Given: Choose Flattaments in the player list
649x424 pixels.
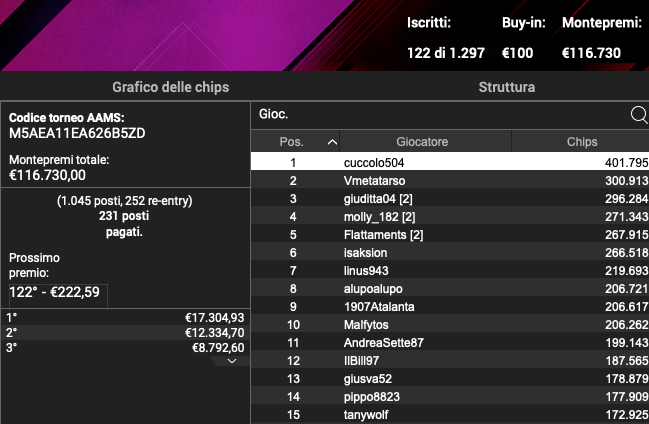Looking at the screenshot, I should click(x=449, y=234).
